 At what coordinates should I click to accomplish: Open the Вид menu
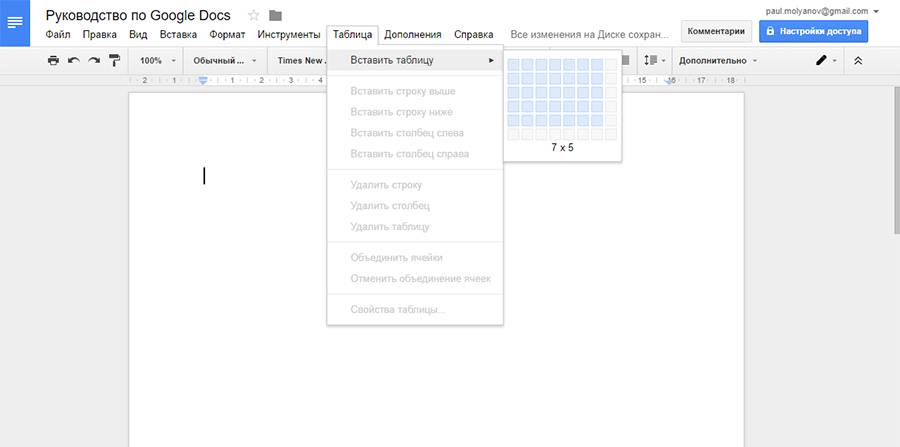[x=138, y=34]
